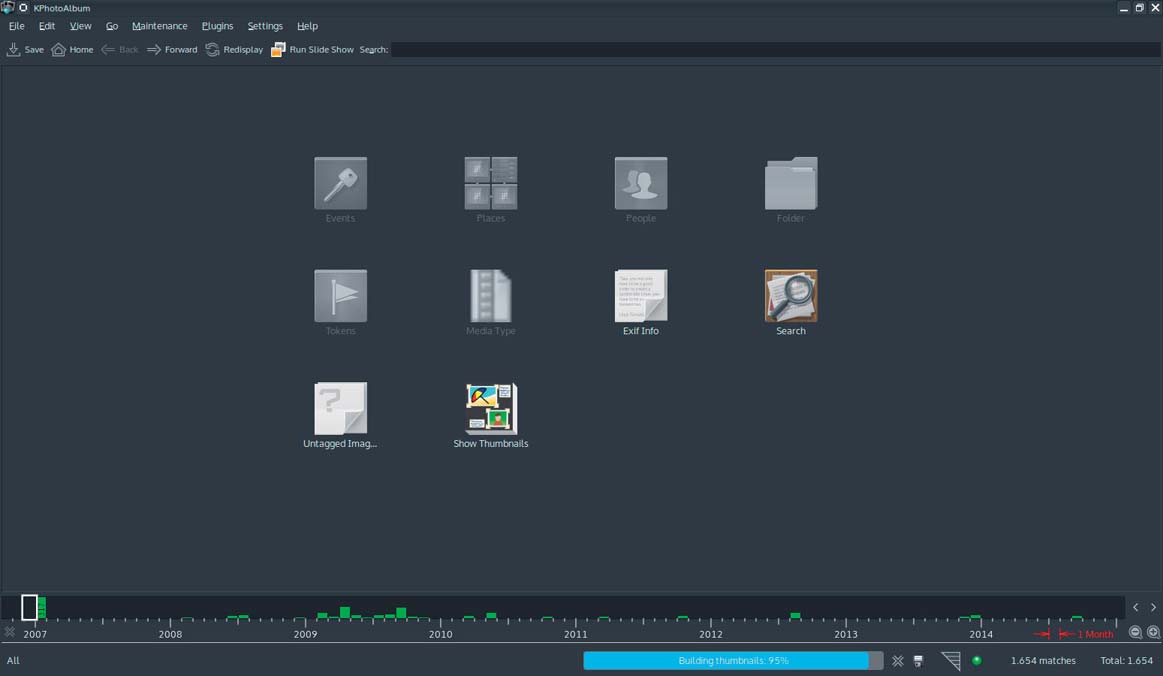Show Untagged Images

pos(340,416)
